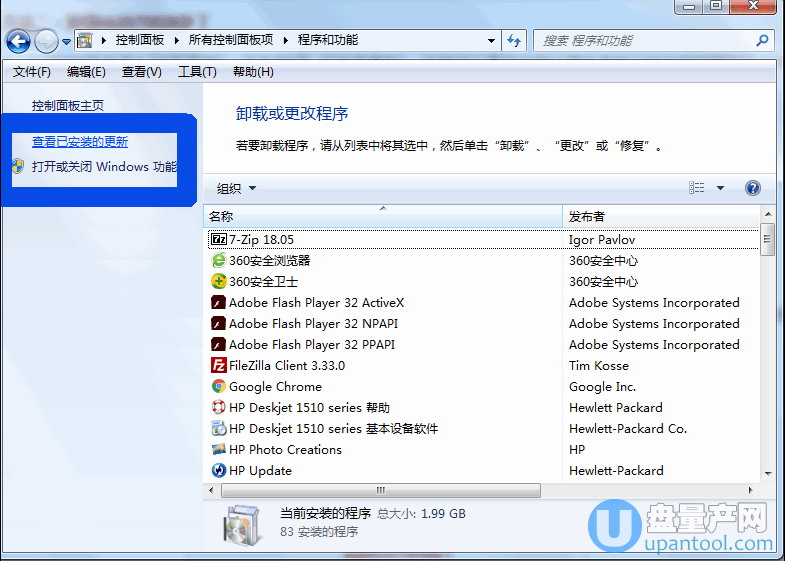Select Google Chrome icon in list
785x561 pixels.
219,386
